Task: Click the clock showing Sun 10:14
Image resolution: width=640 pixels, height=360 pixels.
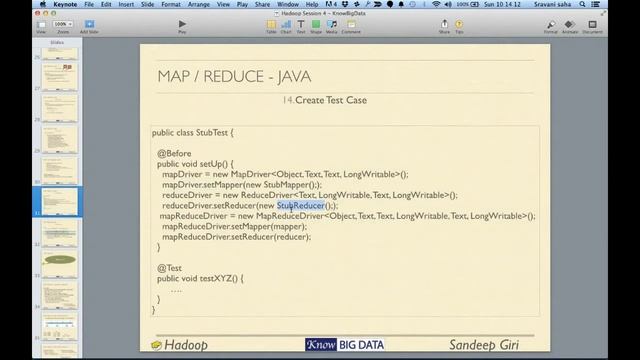Action: [x=502, y=4]
